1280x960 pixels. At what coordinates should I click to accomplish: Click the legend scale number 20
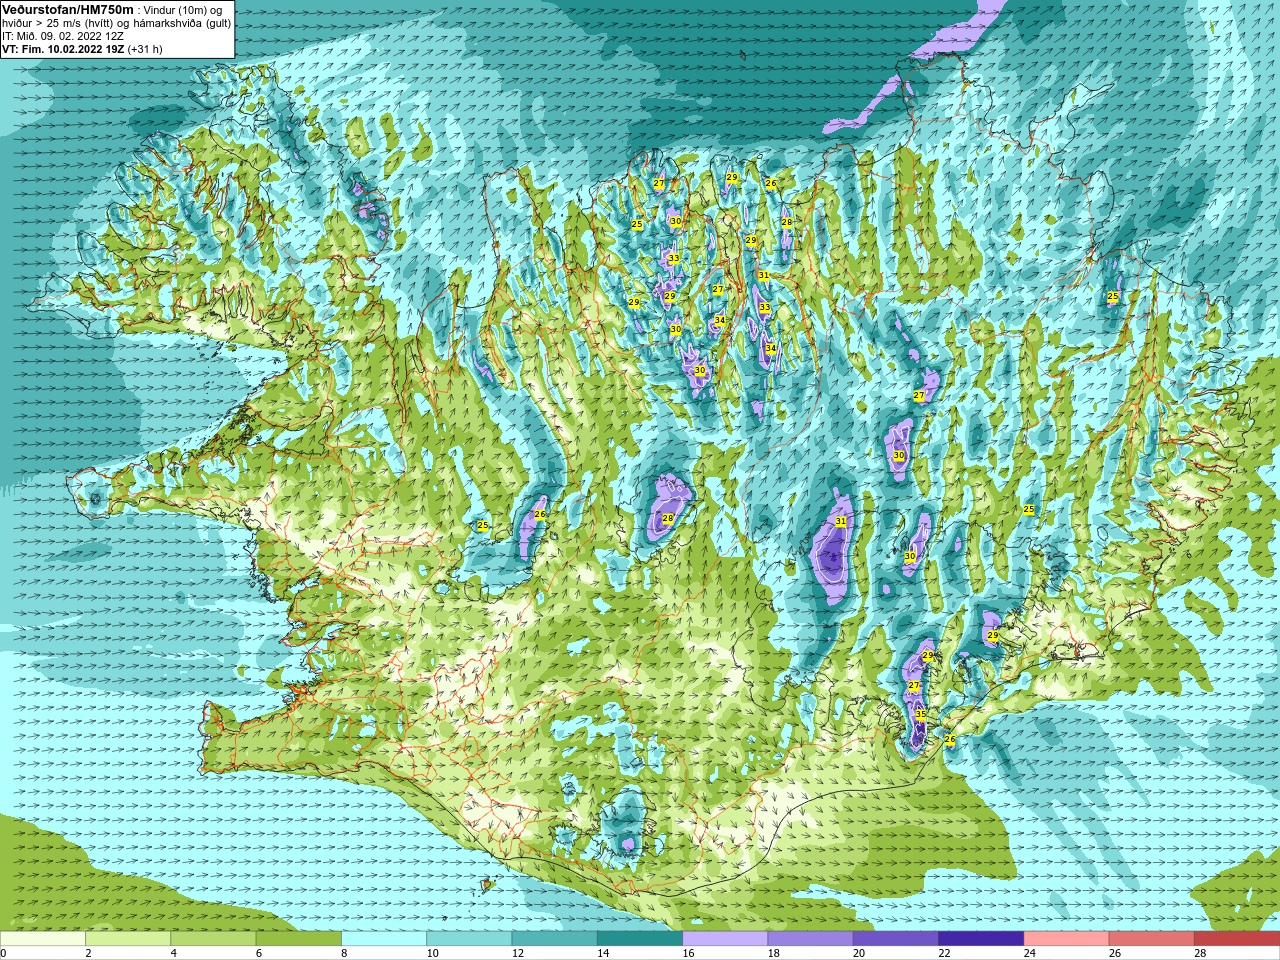[x=859, y=953]
